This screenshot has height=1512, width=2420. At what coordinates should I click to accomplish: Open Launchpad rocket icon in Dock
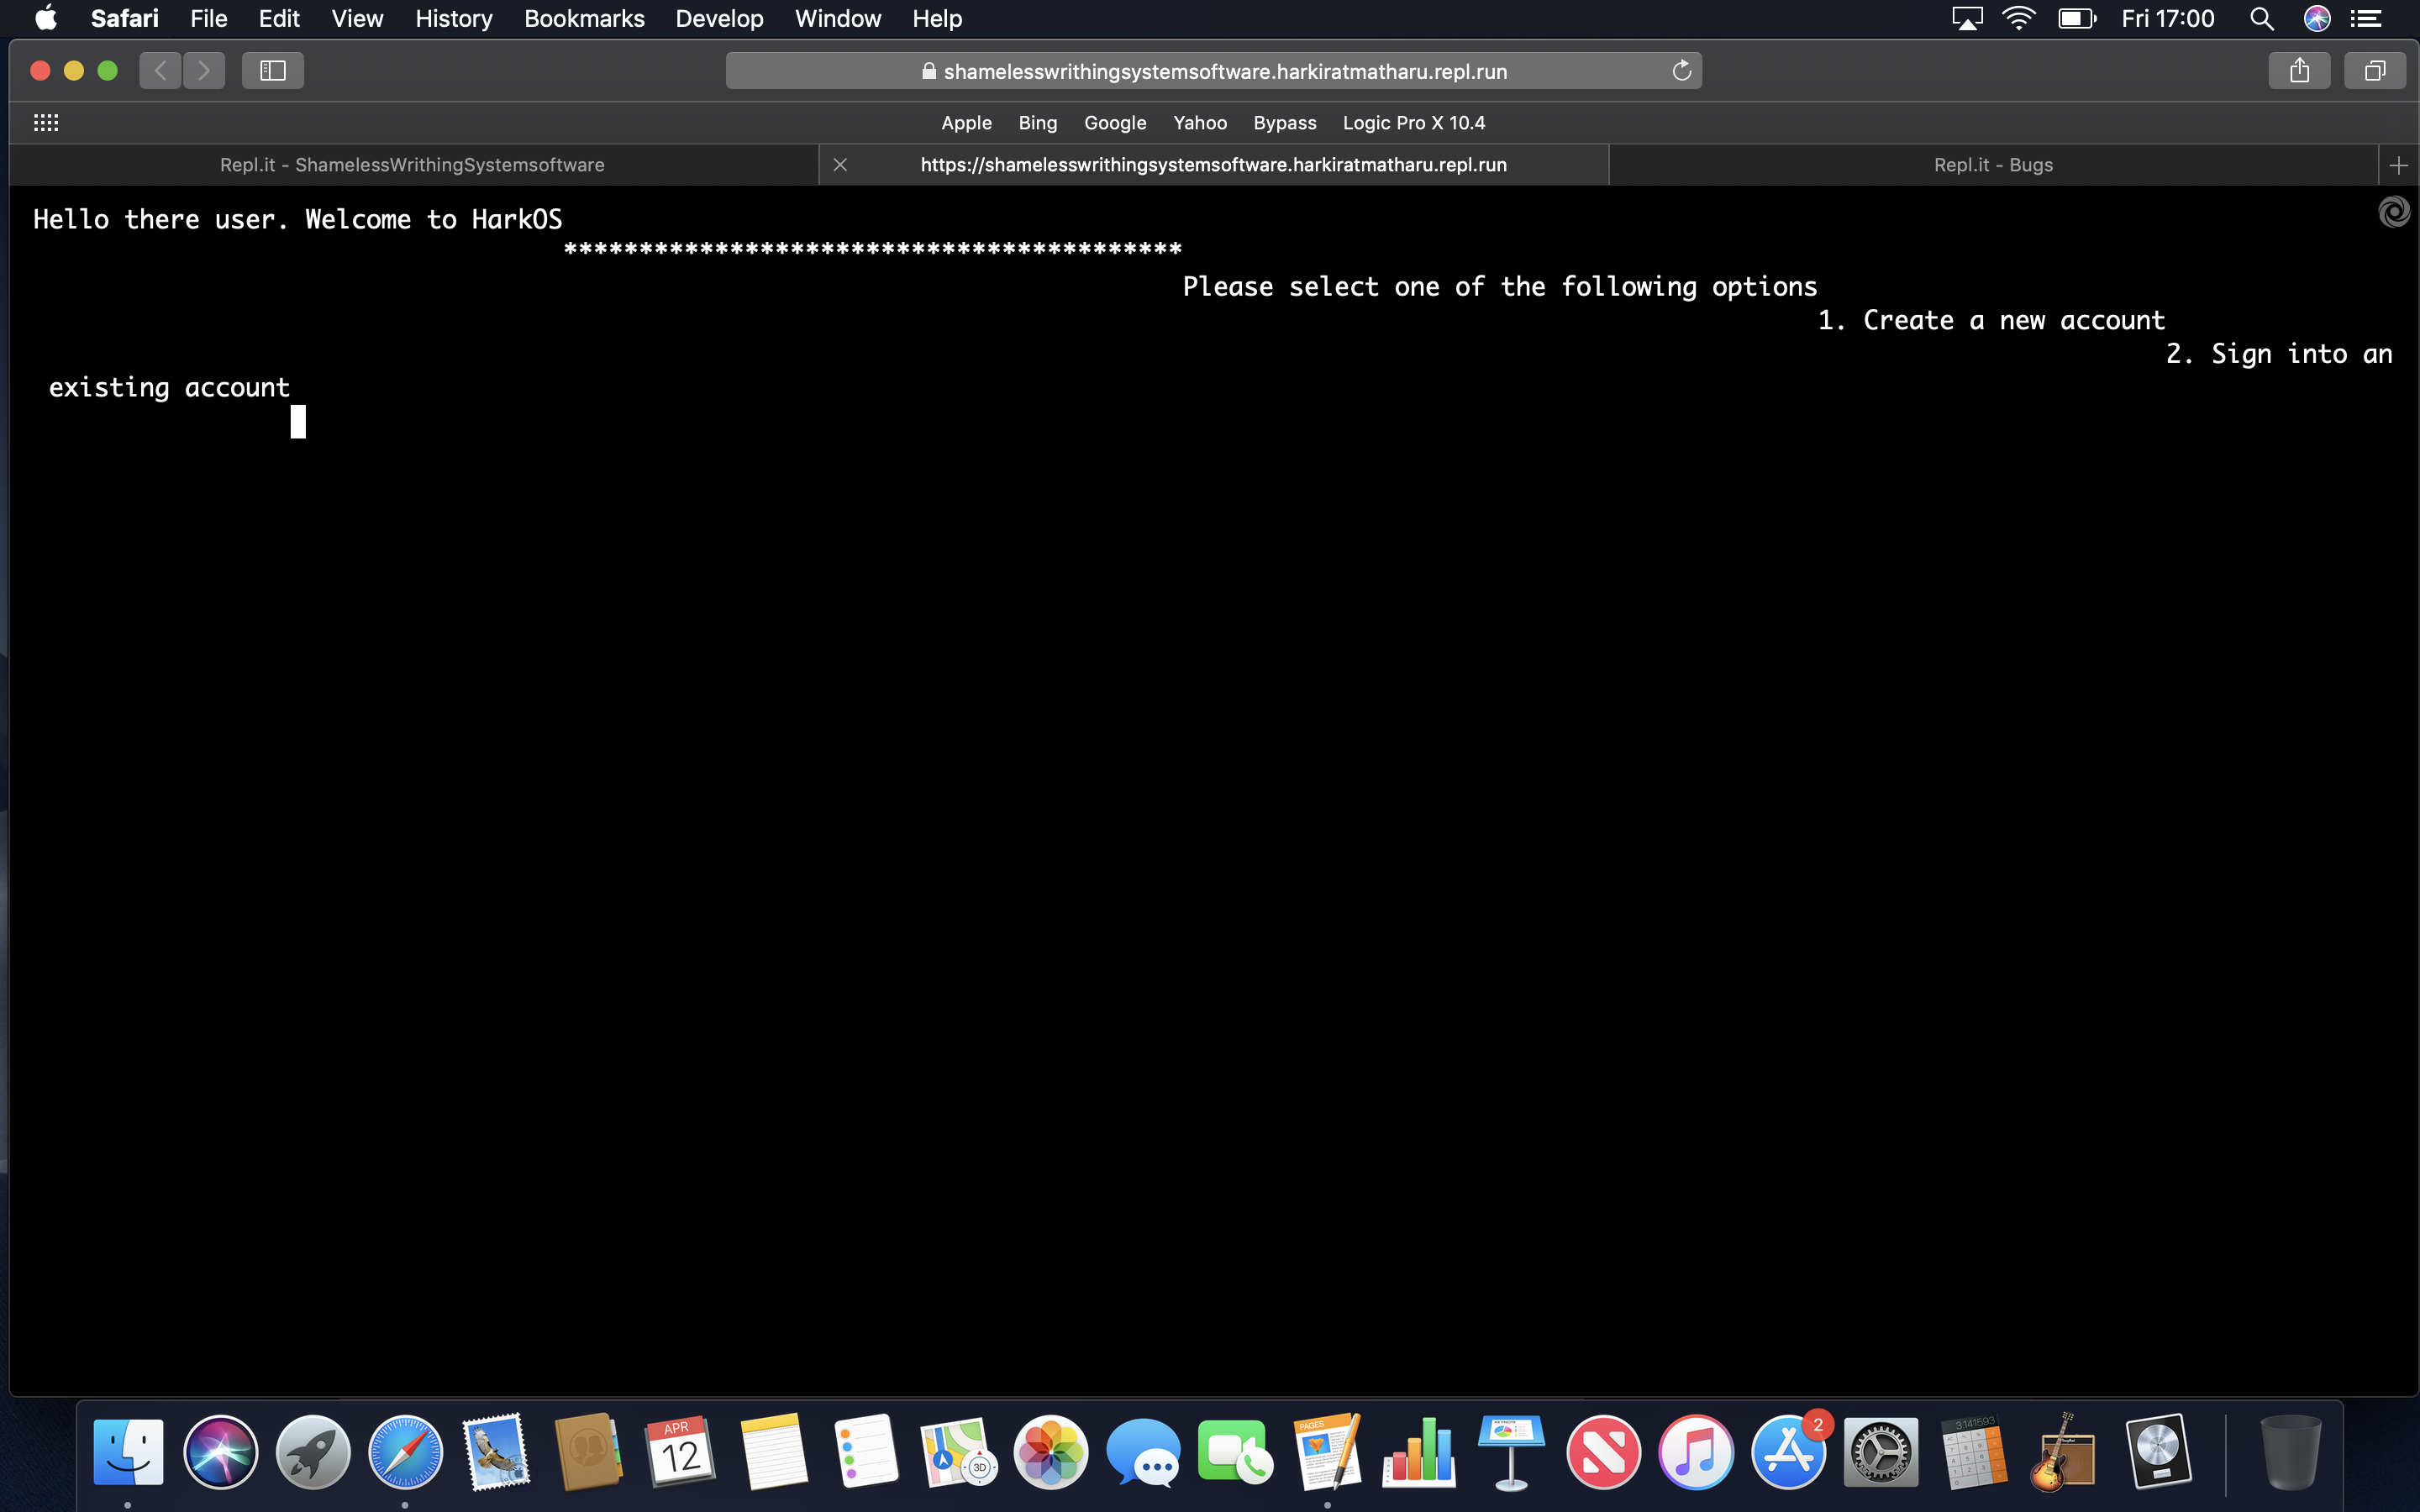pyautogui.click(x=313, y=1452)
